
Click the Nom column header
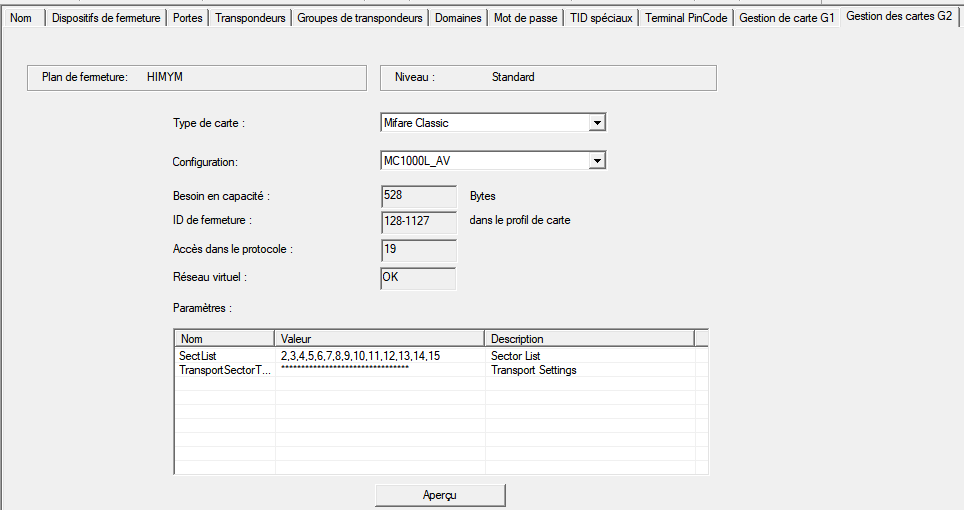click(x=224, y=339)
